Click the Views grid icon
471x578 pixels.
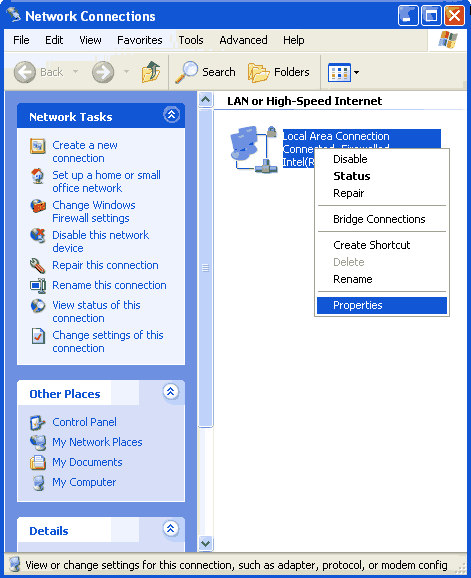click(x=339, y=73)
